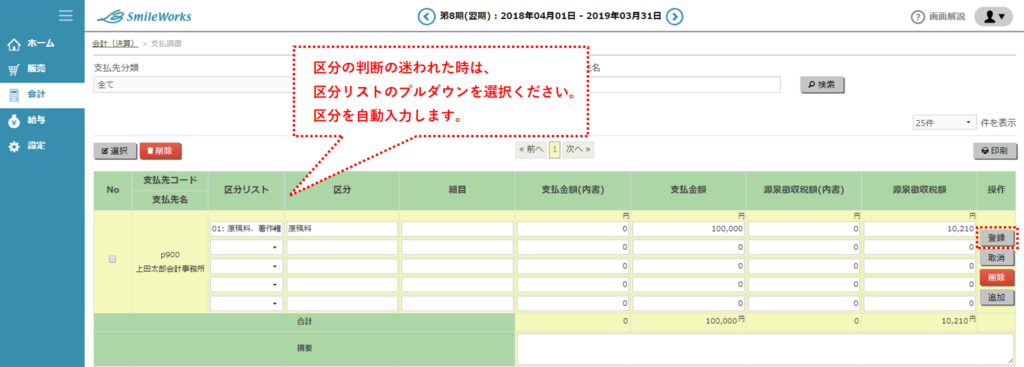Go to previous fiscal period arrow

pyautogui.click(x=426, y=16)
